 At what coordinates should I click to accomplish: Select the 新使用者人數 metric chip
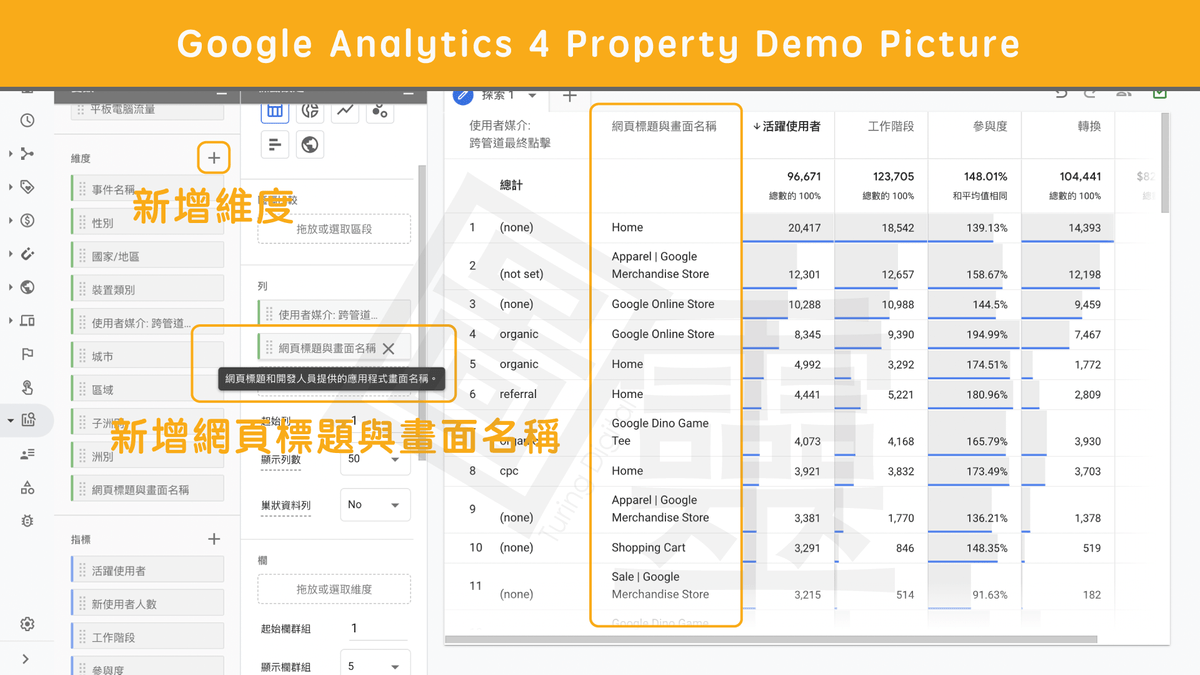coord(148,604)
